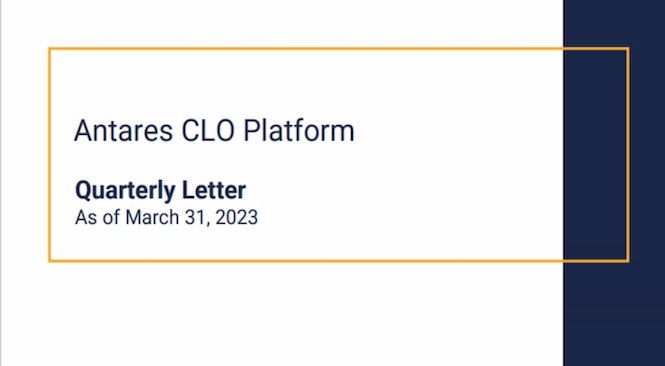Click the navy sidebar below the orange frame
665x366 pixels.
[x=614, y=314]
